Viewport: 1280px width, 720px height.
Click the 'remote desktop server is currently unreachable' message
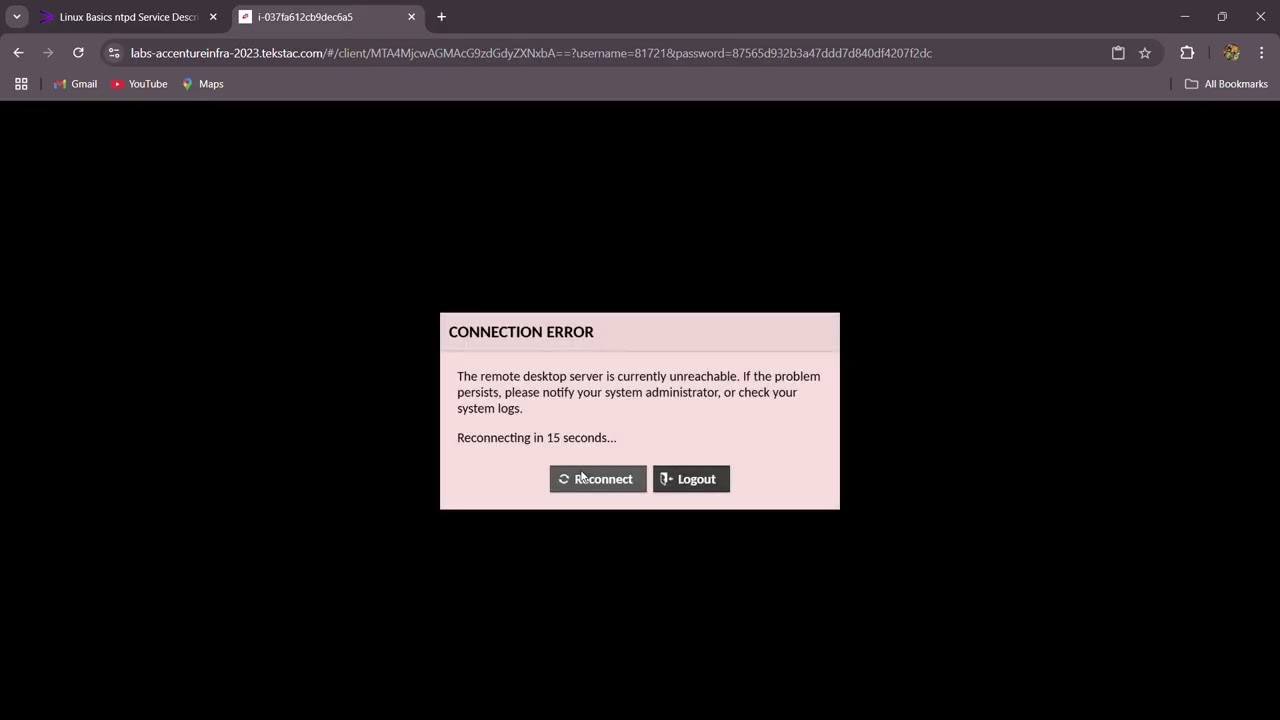(639, 392)
